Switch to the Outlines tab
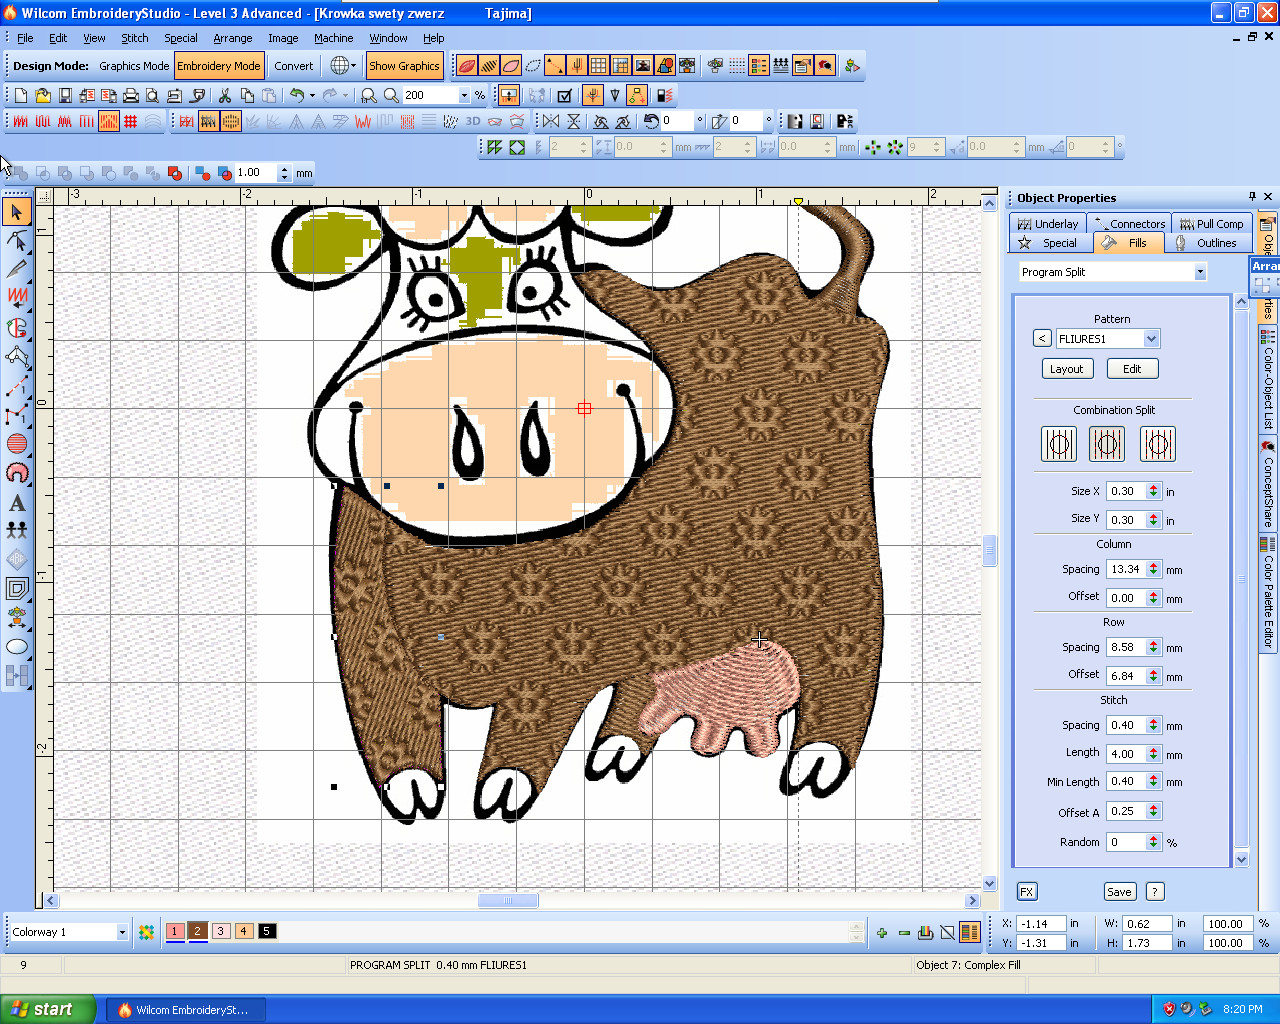 1207,243
